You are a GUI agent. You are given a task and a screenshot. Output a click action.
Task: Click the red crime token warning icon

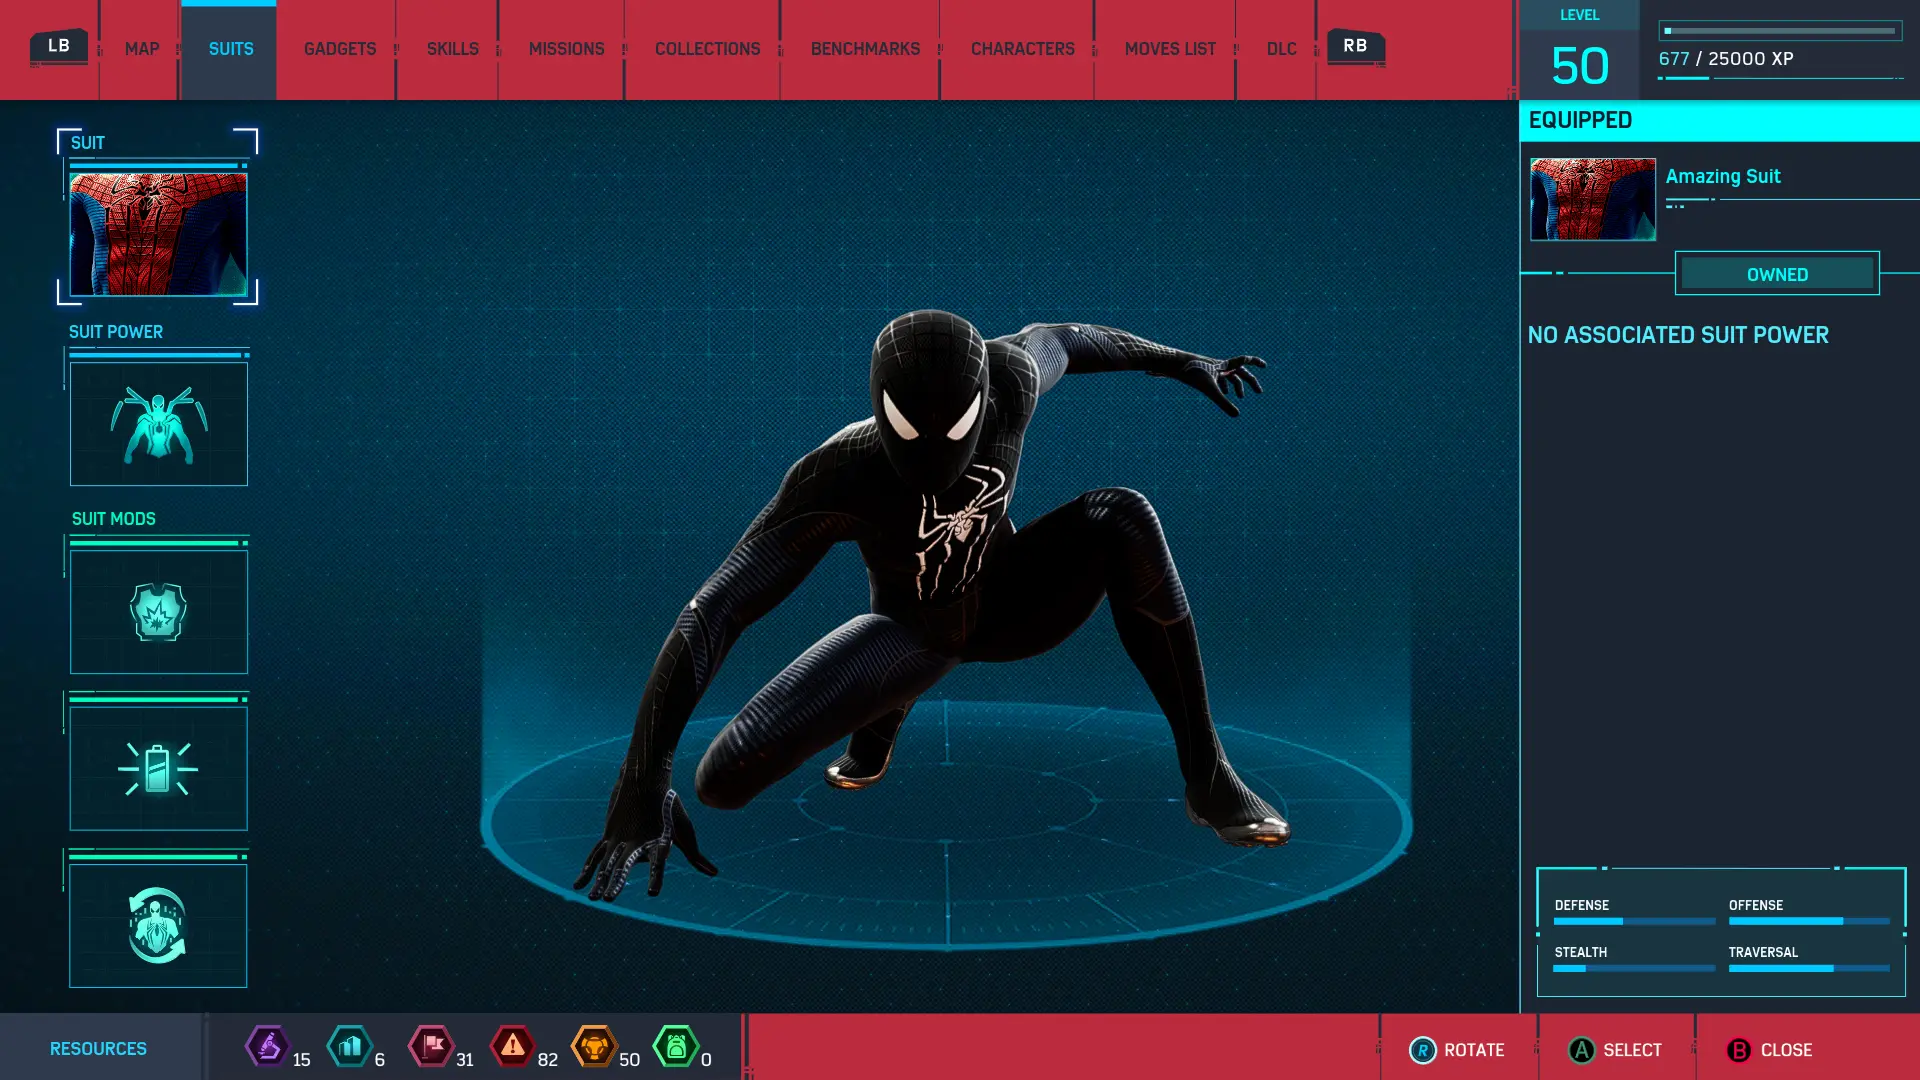point(513,1047)
